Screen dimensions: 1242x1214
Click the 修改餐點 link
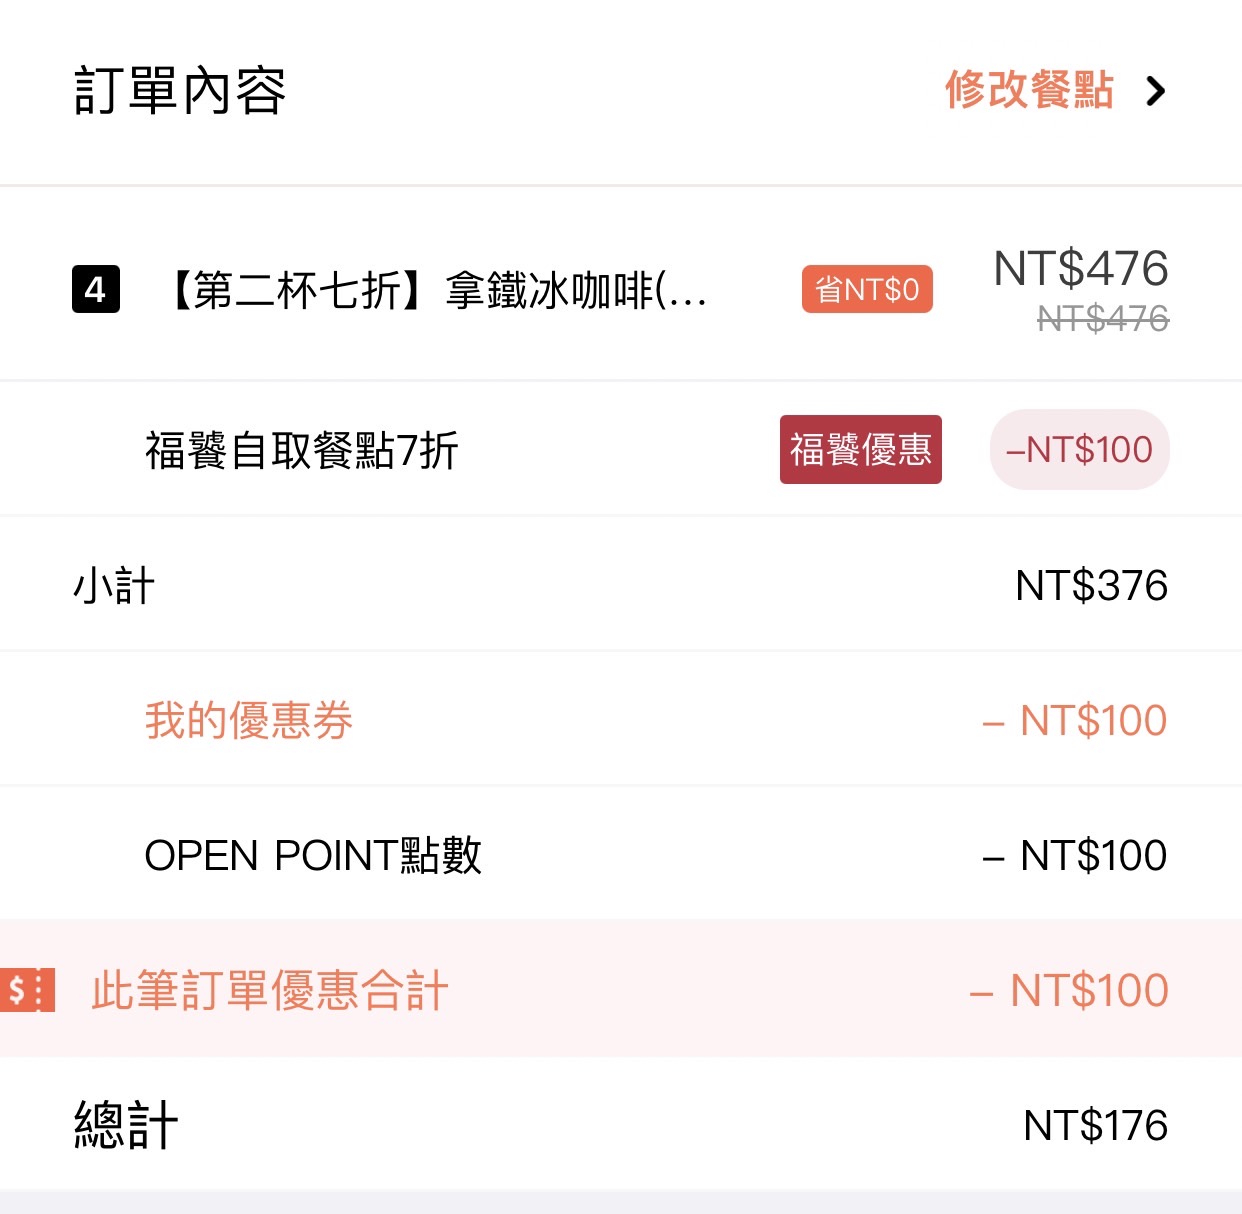(1028, 90)
